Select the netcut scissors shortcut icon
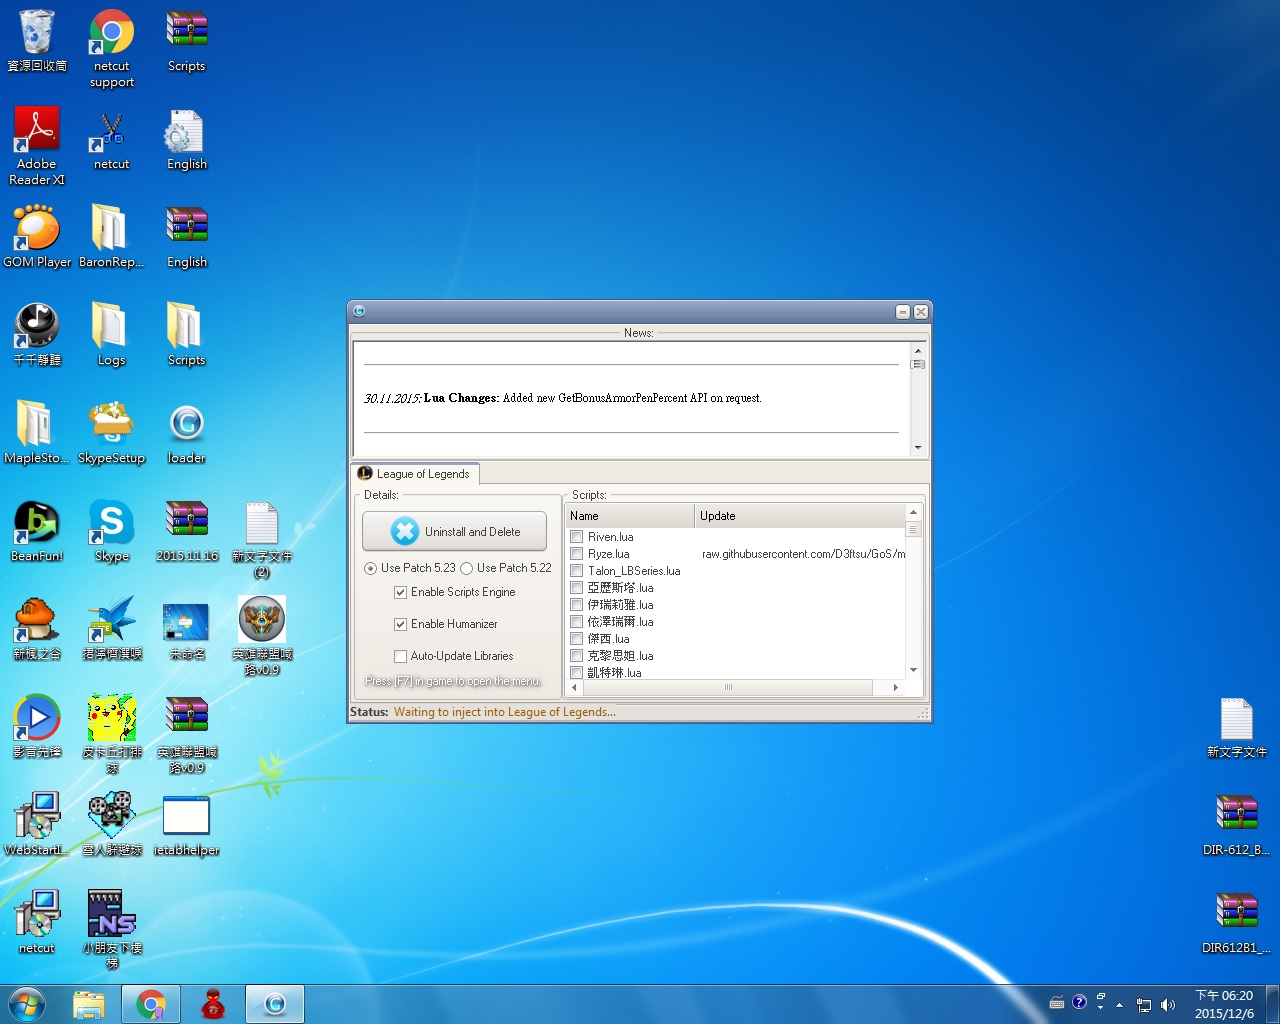 112,140
